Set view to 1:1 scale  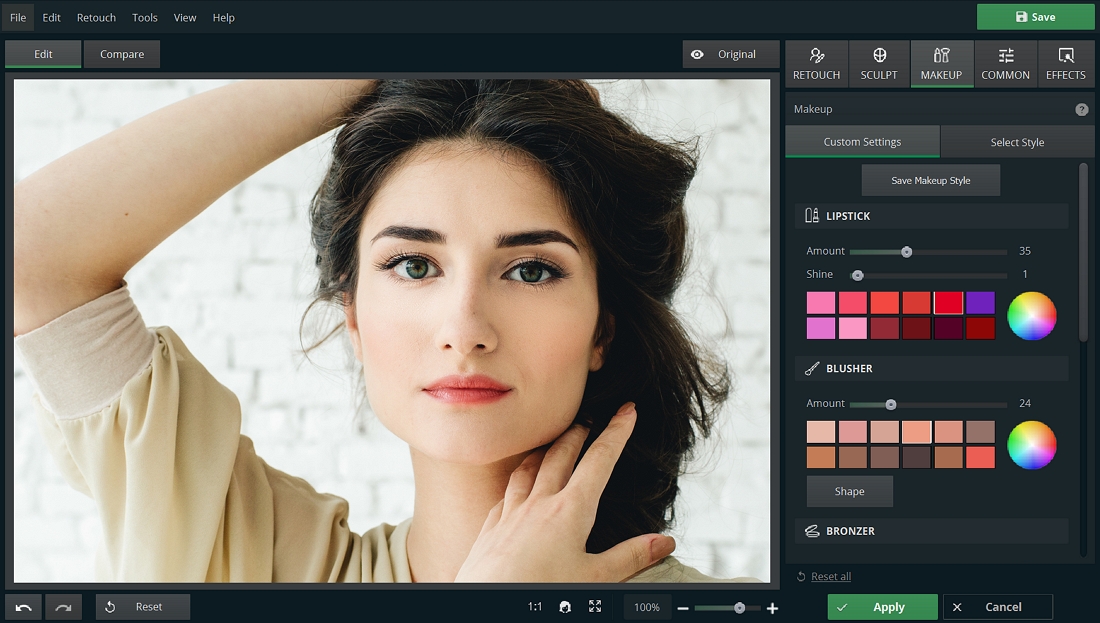[535, 607]
